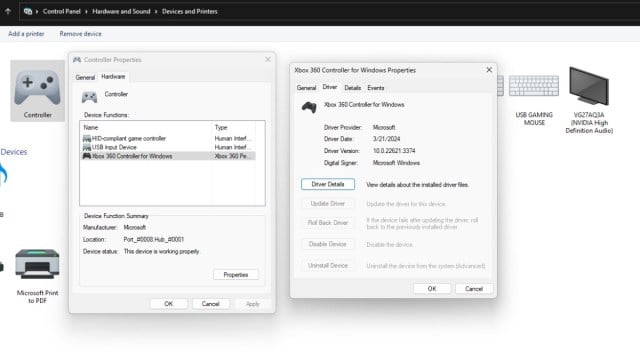
Task: Switch to General tab in Xbox 360 Properties
Action: click(x=306, y=88)
